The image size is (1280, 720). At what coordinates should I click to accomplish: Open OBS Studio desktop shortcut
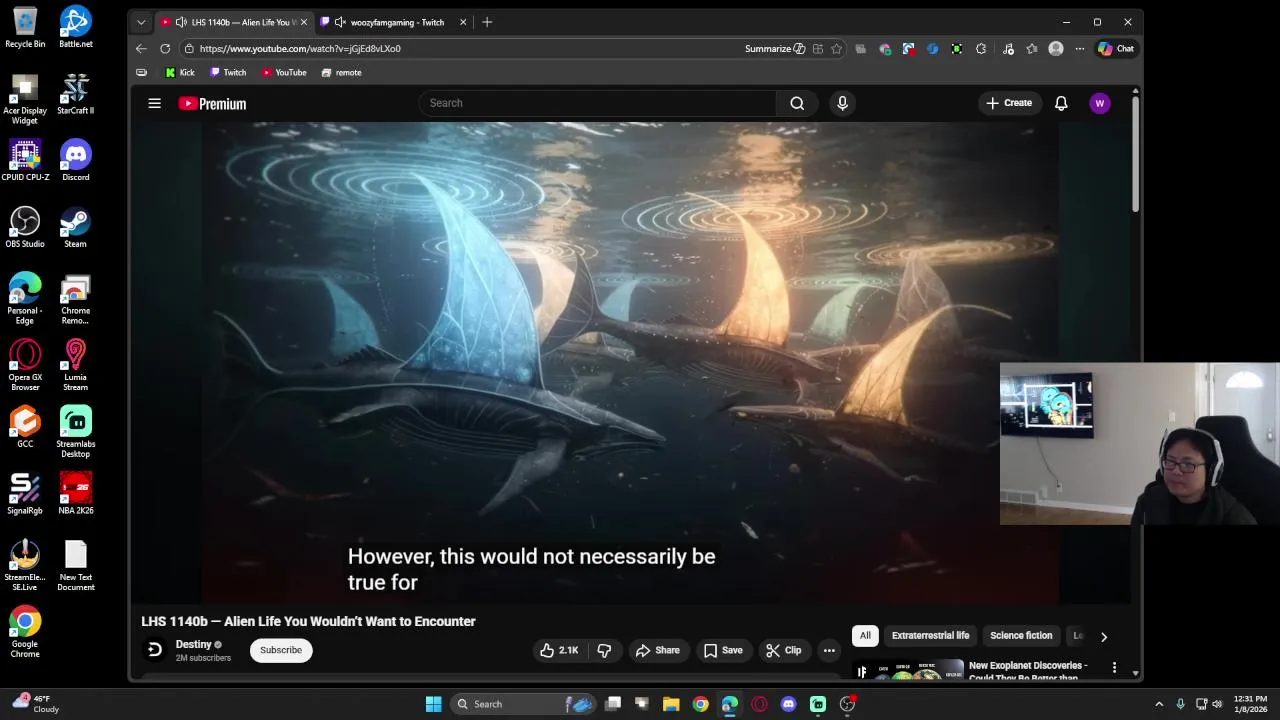click(25, 227)
